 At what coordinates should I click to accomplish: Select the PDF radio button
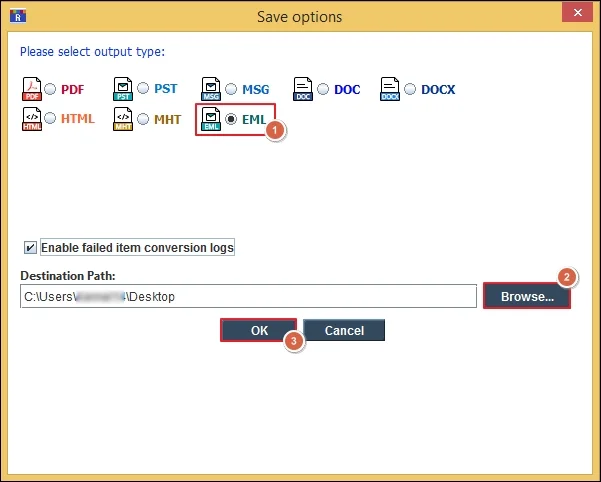click(50, 89)
